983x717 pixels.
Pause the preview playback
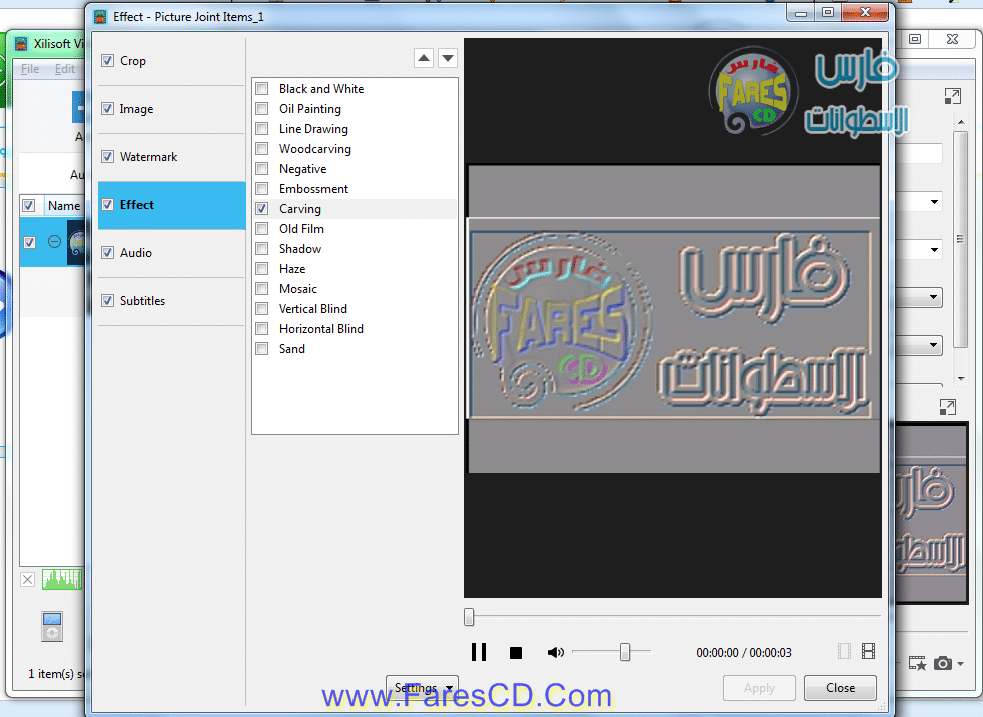pyautogui.click(x=479, y=652)
